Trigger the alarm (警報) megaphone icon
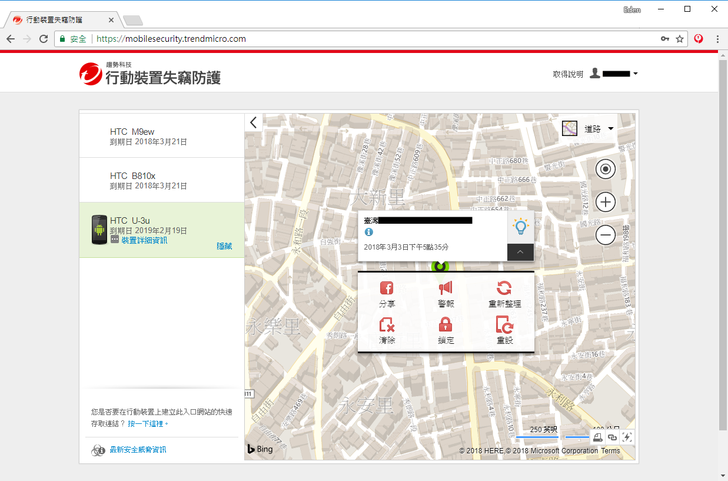Viewport: 728px width, 481px height. pos(445,290)
